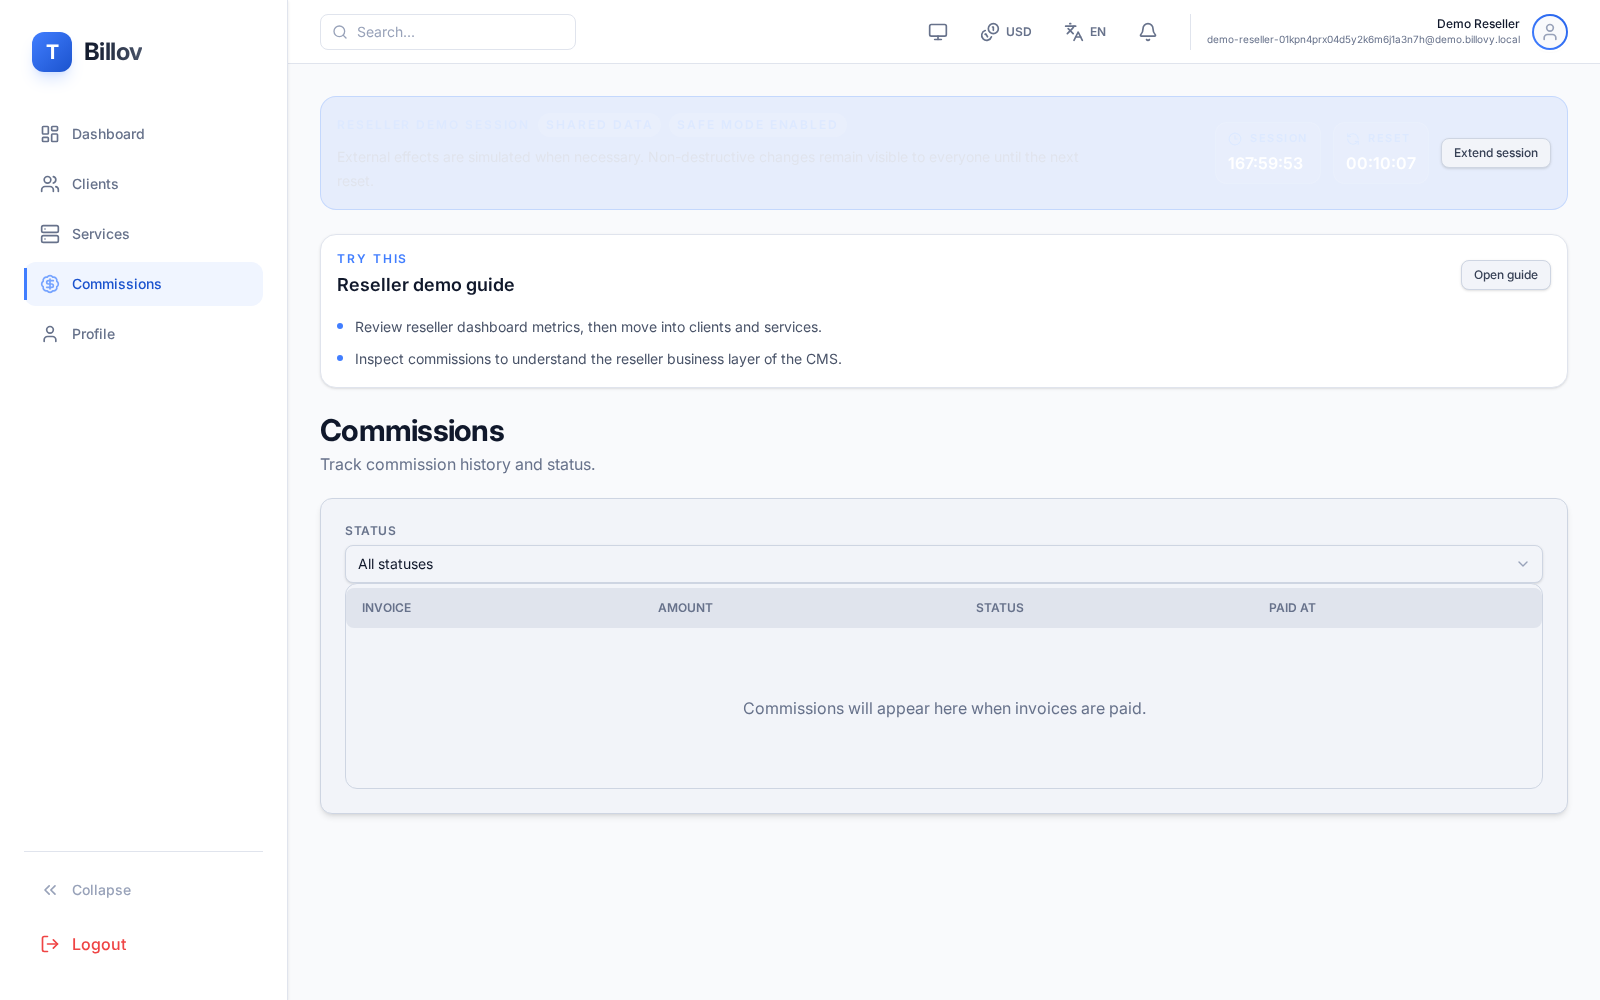Click the Commissions dollar icon
1600x1000 pixels.
pos(50,284)
